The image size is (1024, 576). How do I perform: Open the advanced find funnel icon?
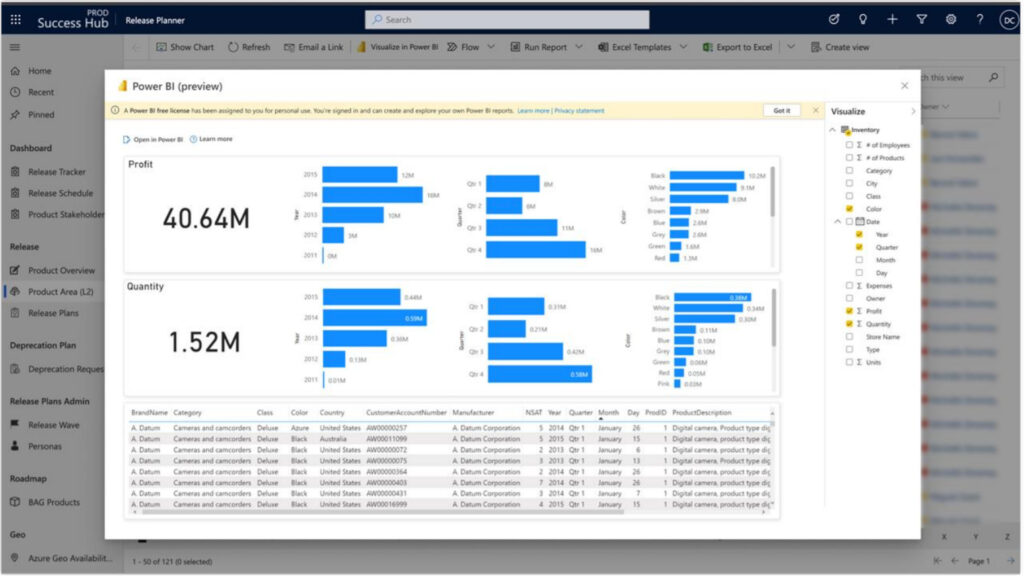coord(921,20)
